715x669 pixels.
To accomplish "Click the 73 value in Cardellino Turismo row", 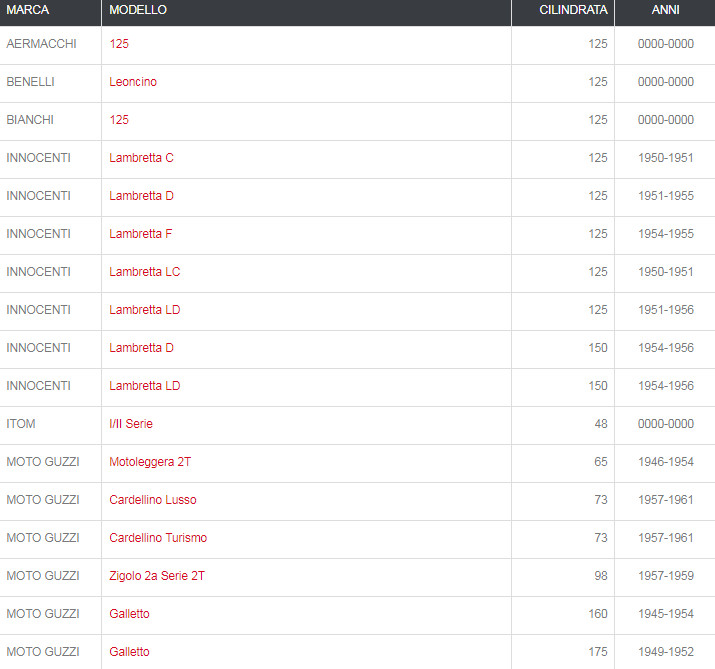I will 601,538.
